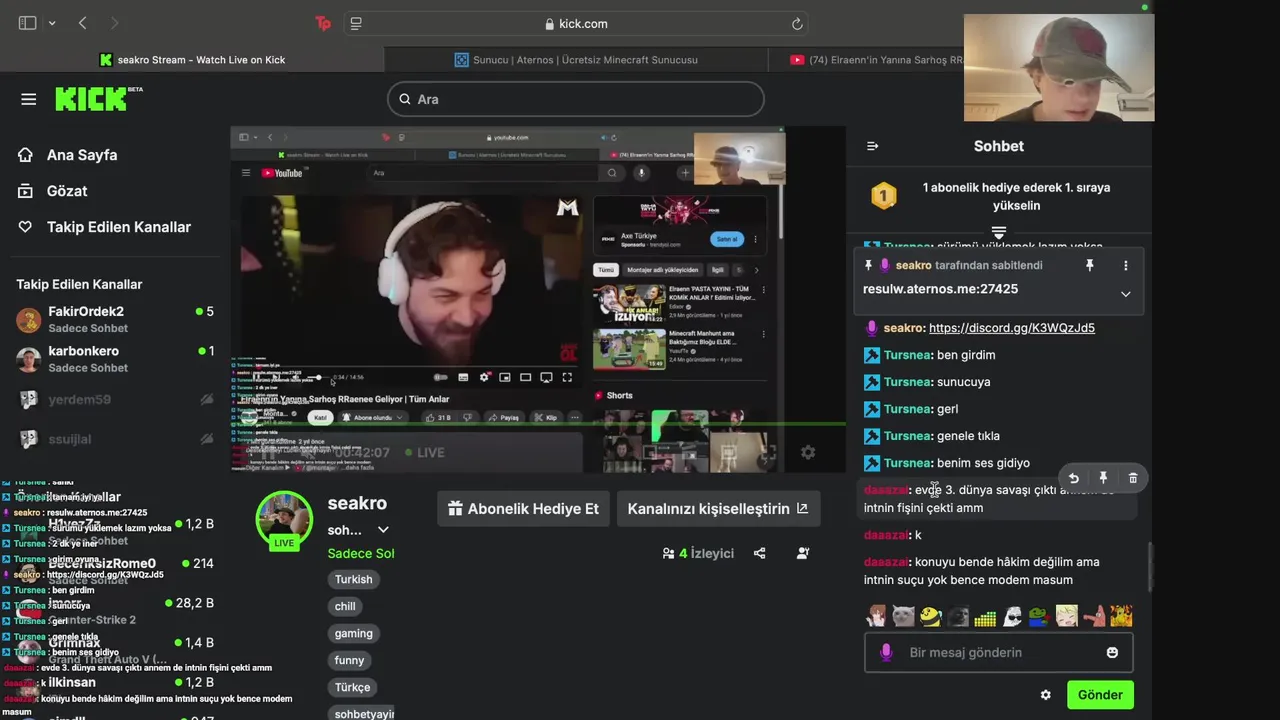This screenshot has height=720, width=1280.
Task: Reload the page in the address bar
Action: tap(797, 24)
